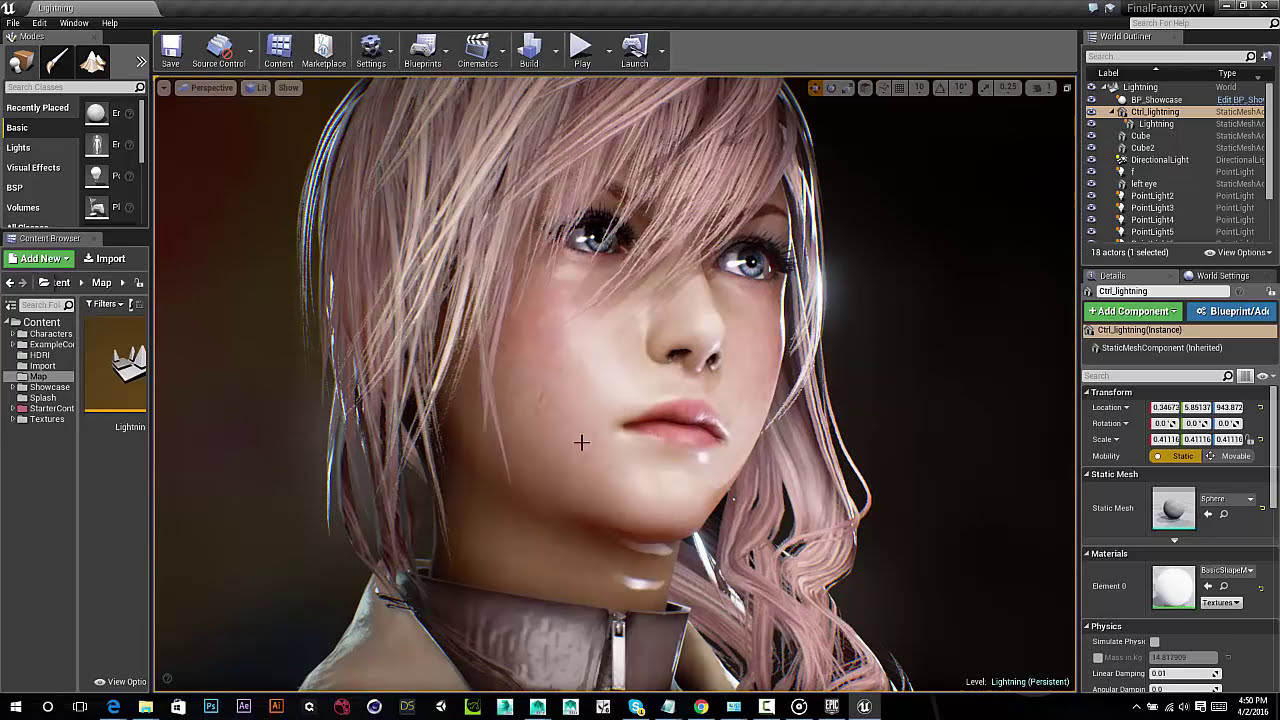Open the Blueprints toolbar menu
This screenshot has width=1280, height=720.
click(423, 51)
